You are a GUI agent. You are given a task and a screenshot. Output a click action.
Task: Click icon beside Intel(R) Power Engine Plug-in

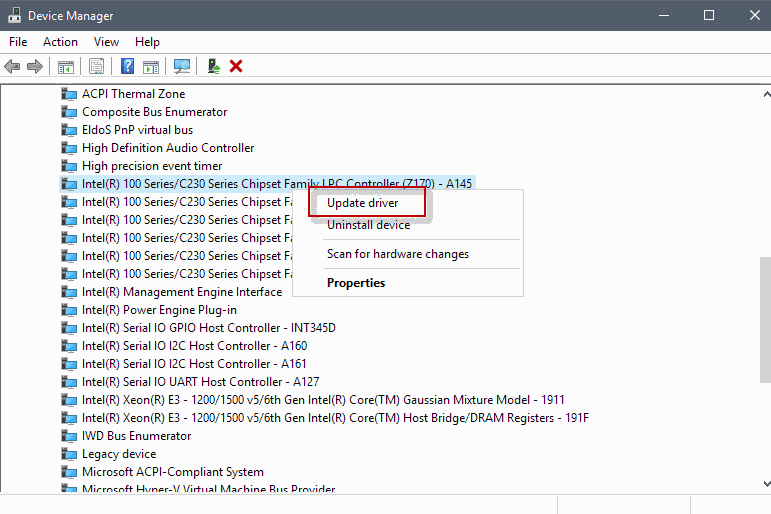[69, 310]
